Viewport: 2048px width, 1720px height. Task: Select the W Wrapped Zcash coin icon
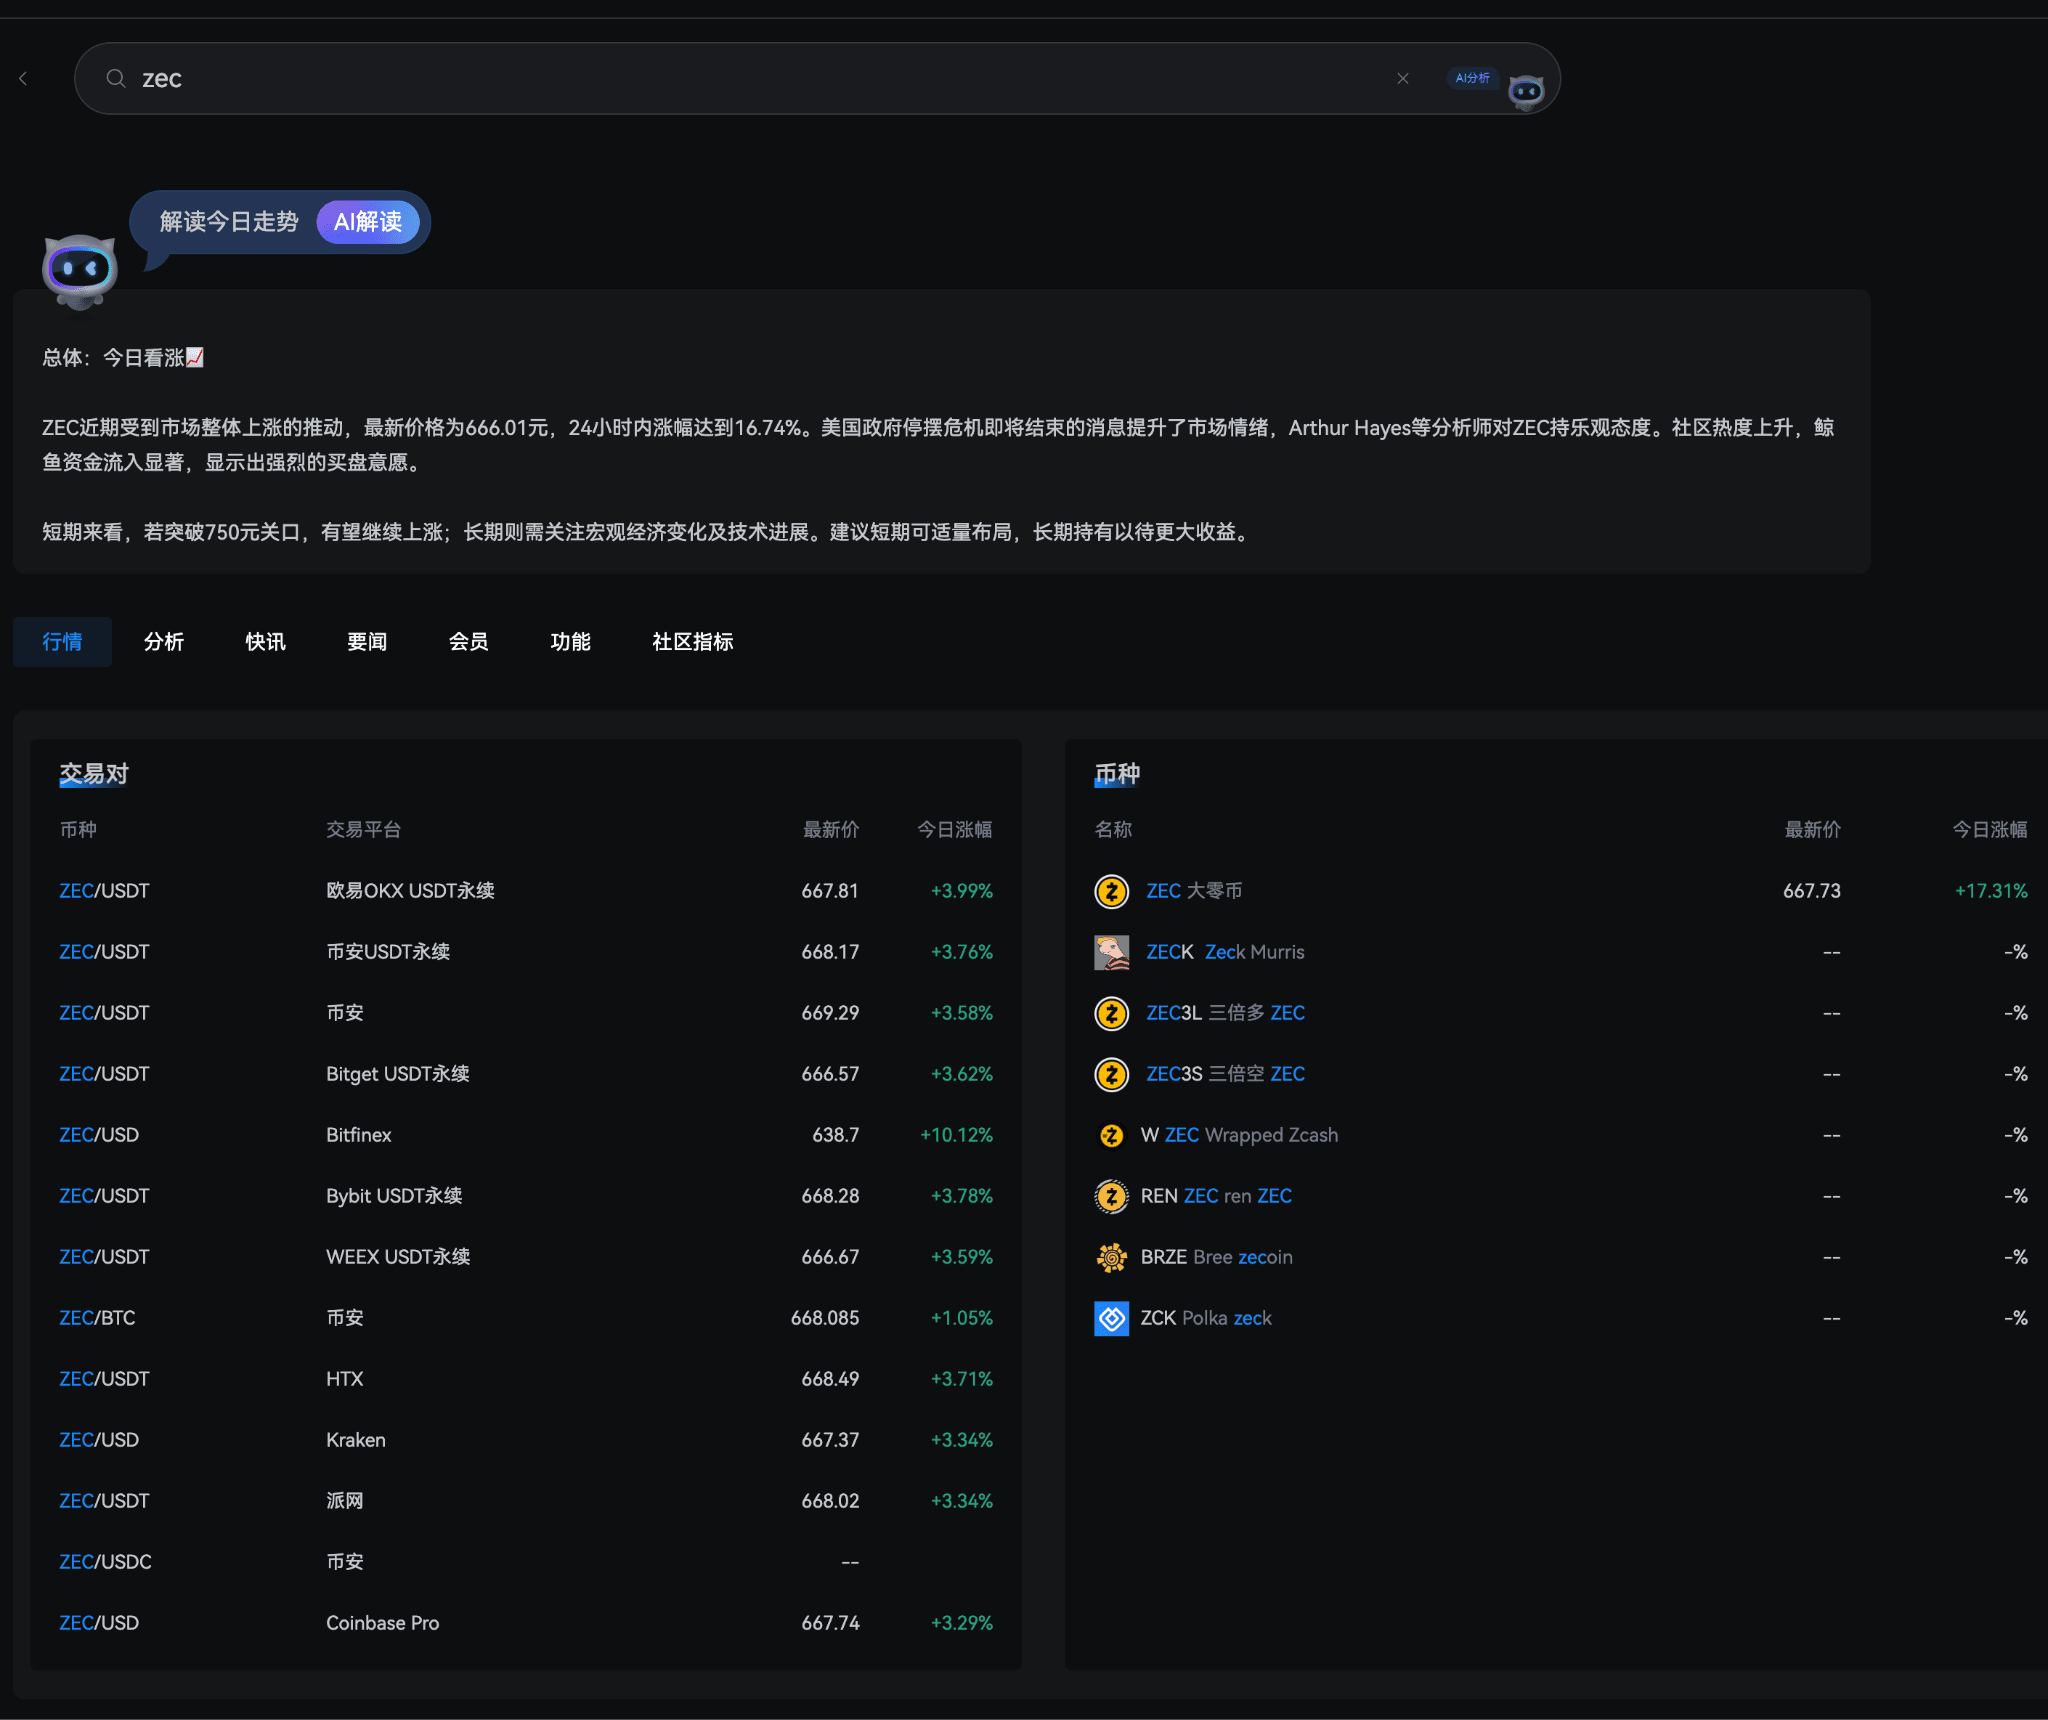[1111, 1135]
